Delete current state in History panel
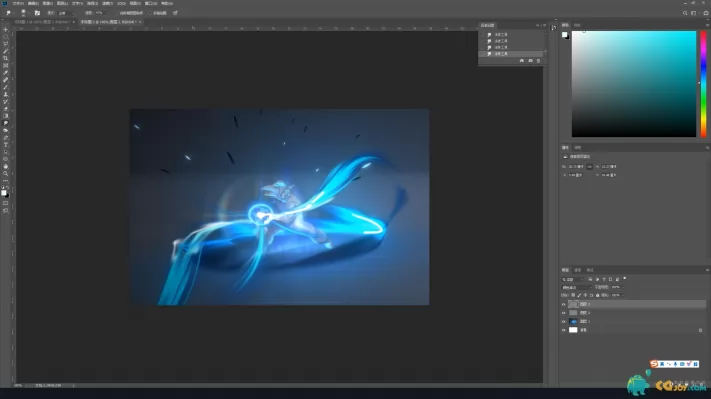This screenshot has height=399, width=711. (538, 61)
